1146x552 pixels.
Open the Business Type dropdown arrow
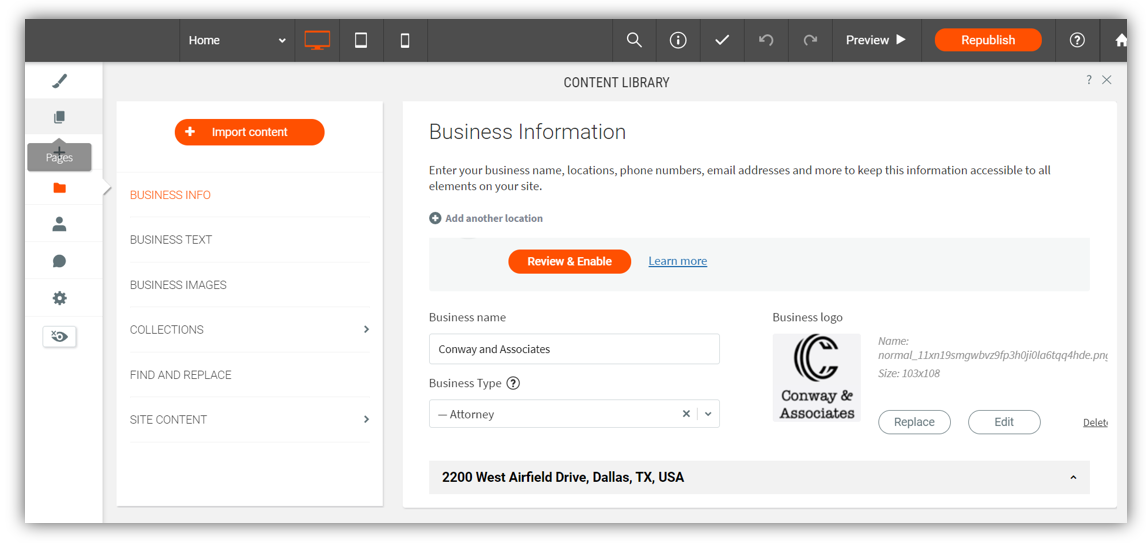[708, 414]
